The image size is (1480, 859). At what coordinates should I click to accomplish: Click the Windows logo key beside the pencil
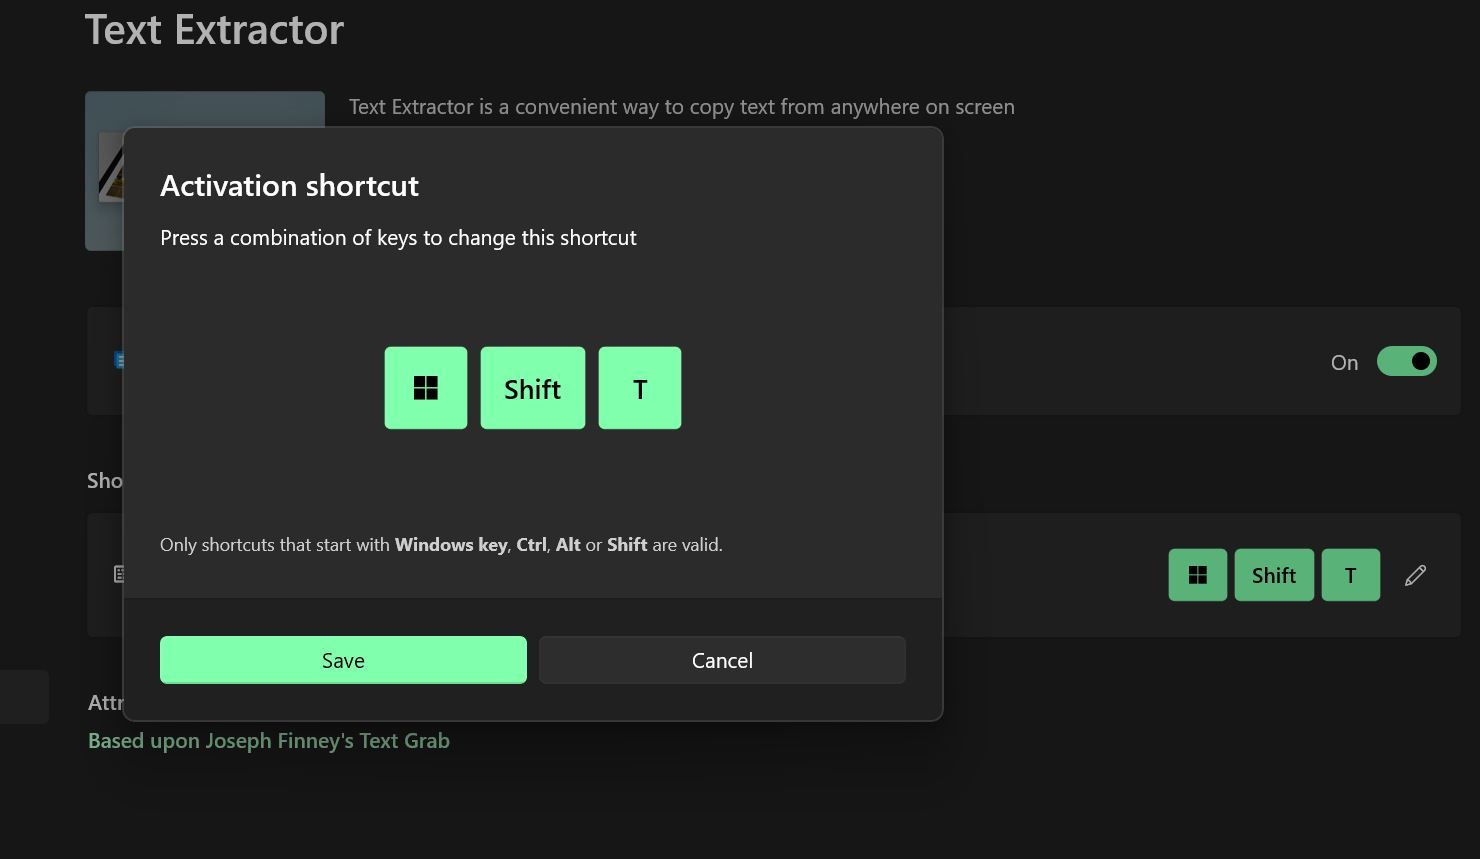(1198, 575)
